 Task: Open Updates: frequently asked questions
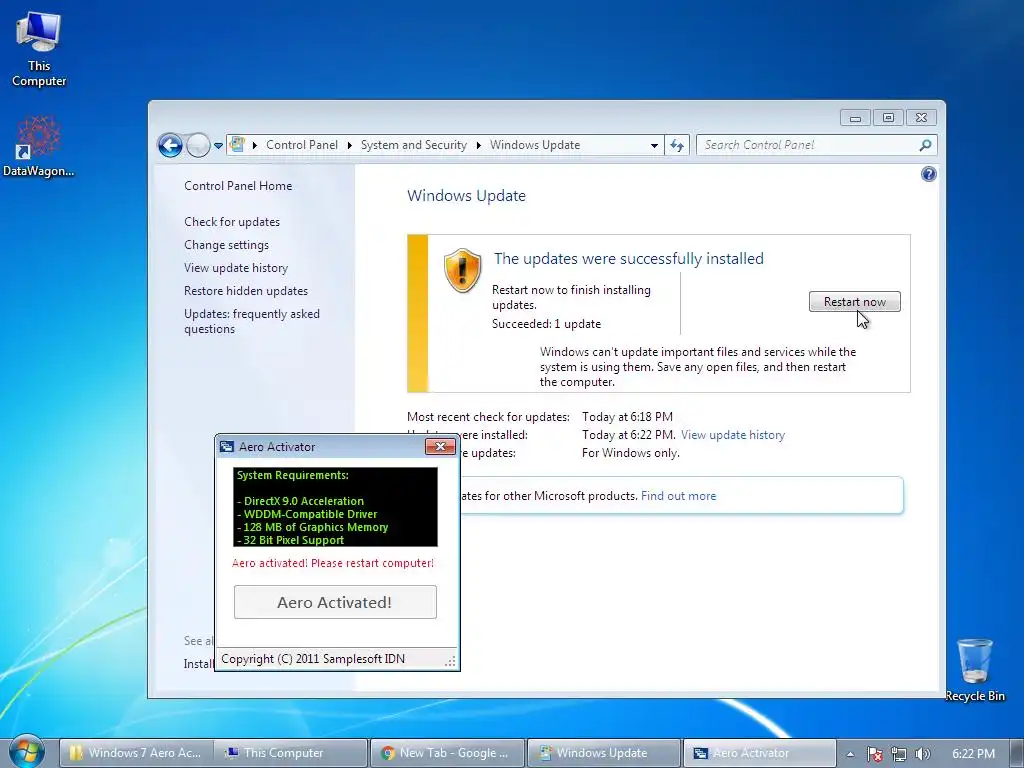pos(251,321)
